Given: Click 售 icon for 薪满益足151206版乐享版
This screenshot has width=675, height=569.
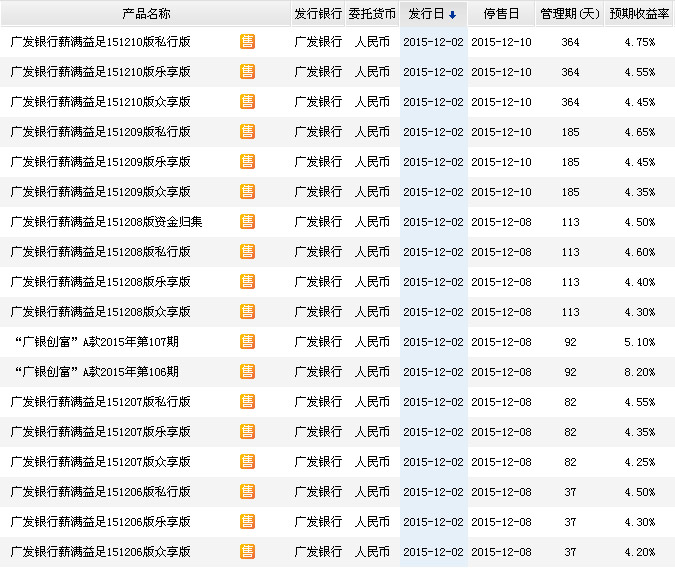Looking at the screenshot, I should [x=248, y=522].
